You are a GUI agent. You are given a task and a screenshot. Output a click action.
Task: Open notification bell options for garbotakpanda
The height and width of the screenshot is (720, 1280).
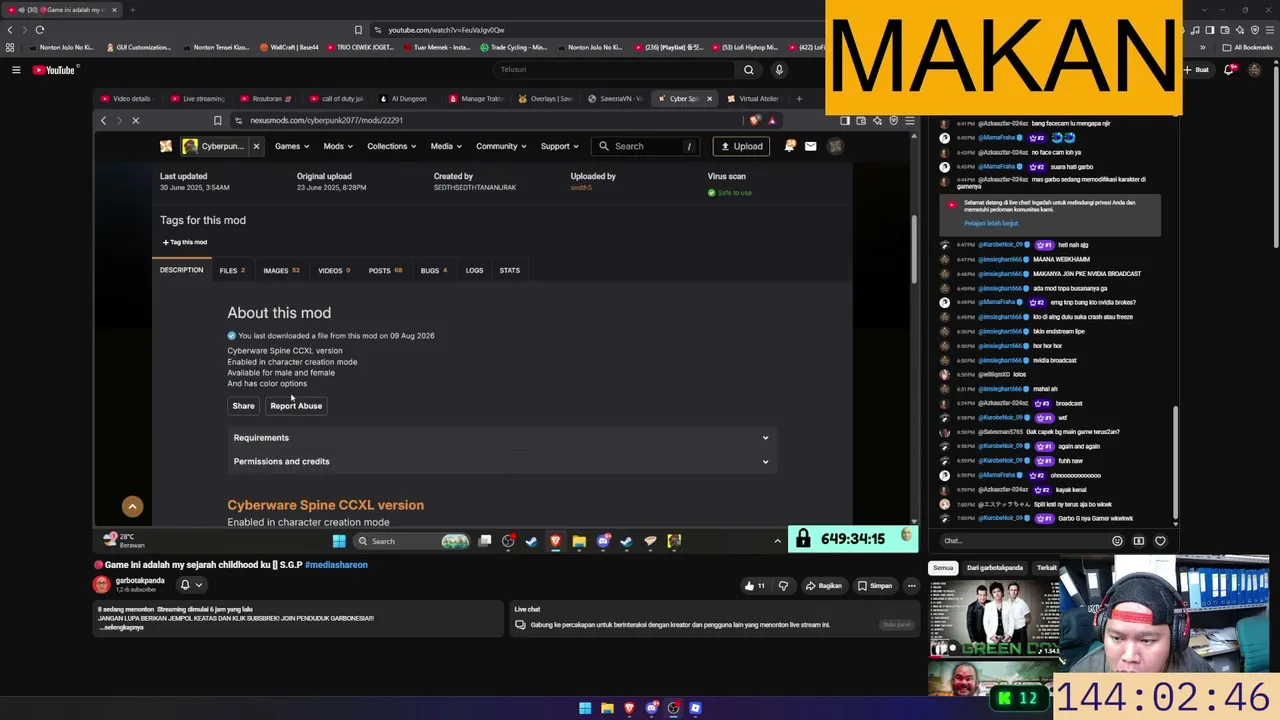[190, 585]
